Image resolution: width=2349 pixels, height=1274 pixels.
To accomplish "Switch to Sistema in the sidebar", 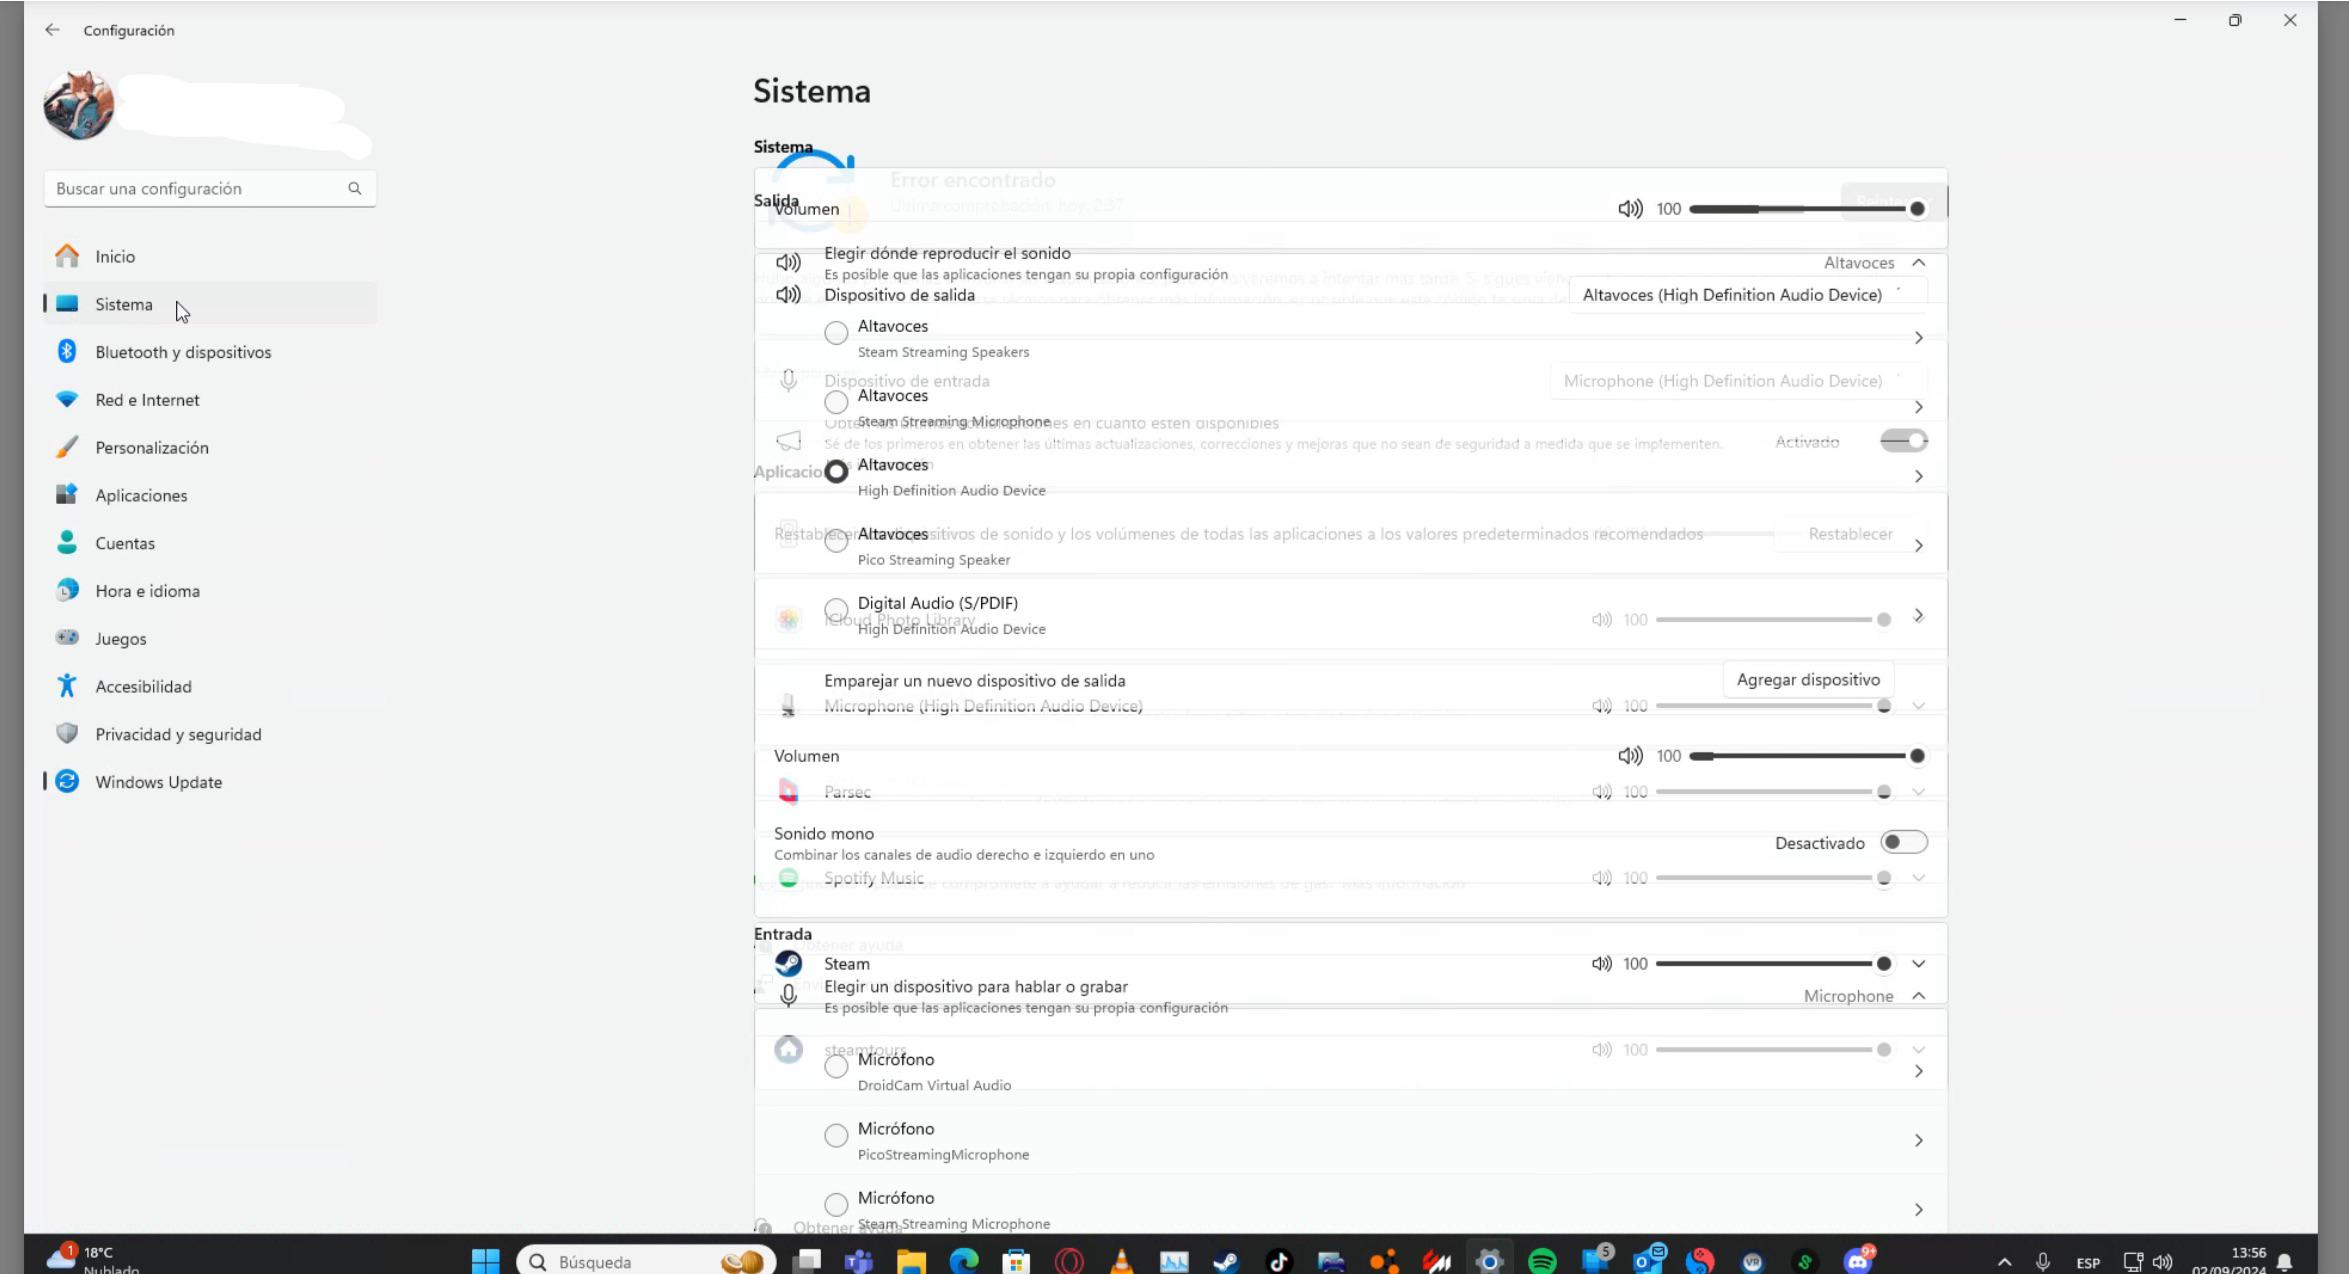I will coord(210,303).
